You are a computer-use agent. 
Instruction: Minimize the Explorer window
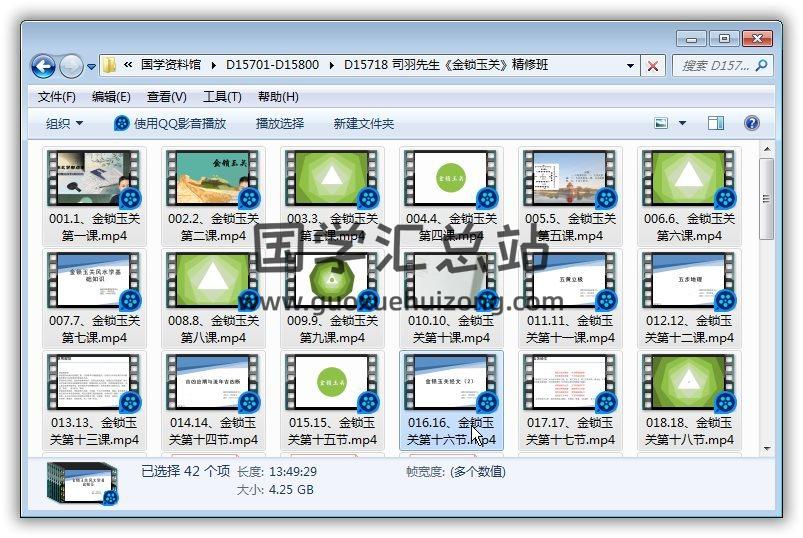point(691,39)
